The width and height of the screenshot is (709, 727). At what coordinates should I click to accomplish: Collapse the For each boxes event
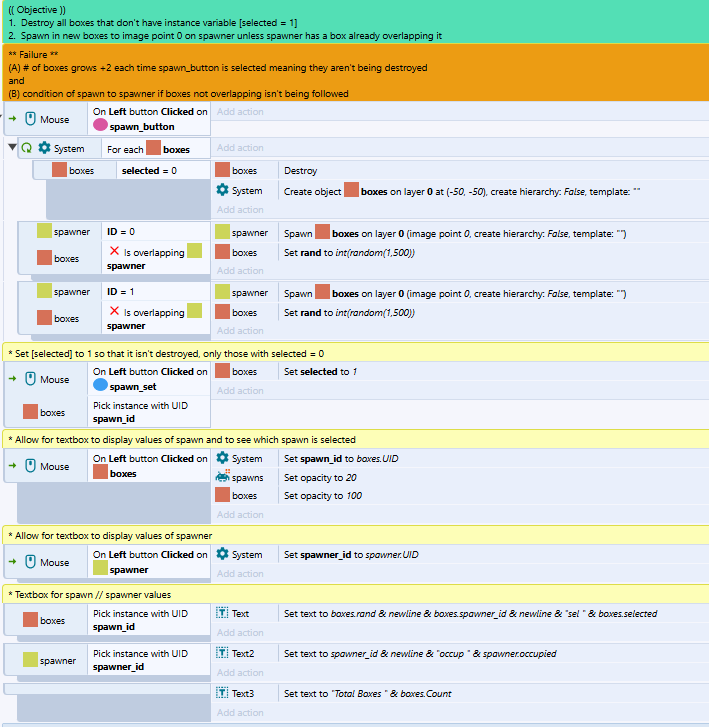[x=12, y=148]
